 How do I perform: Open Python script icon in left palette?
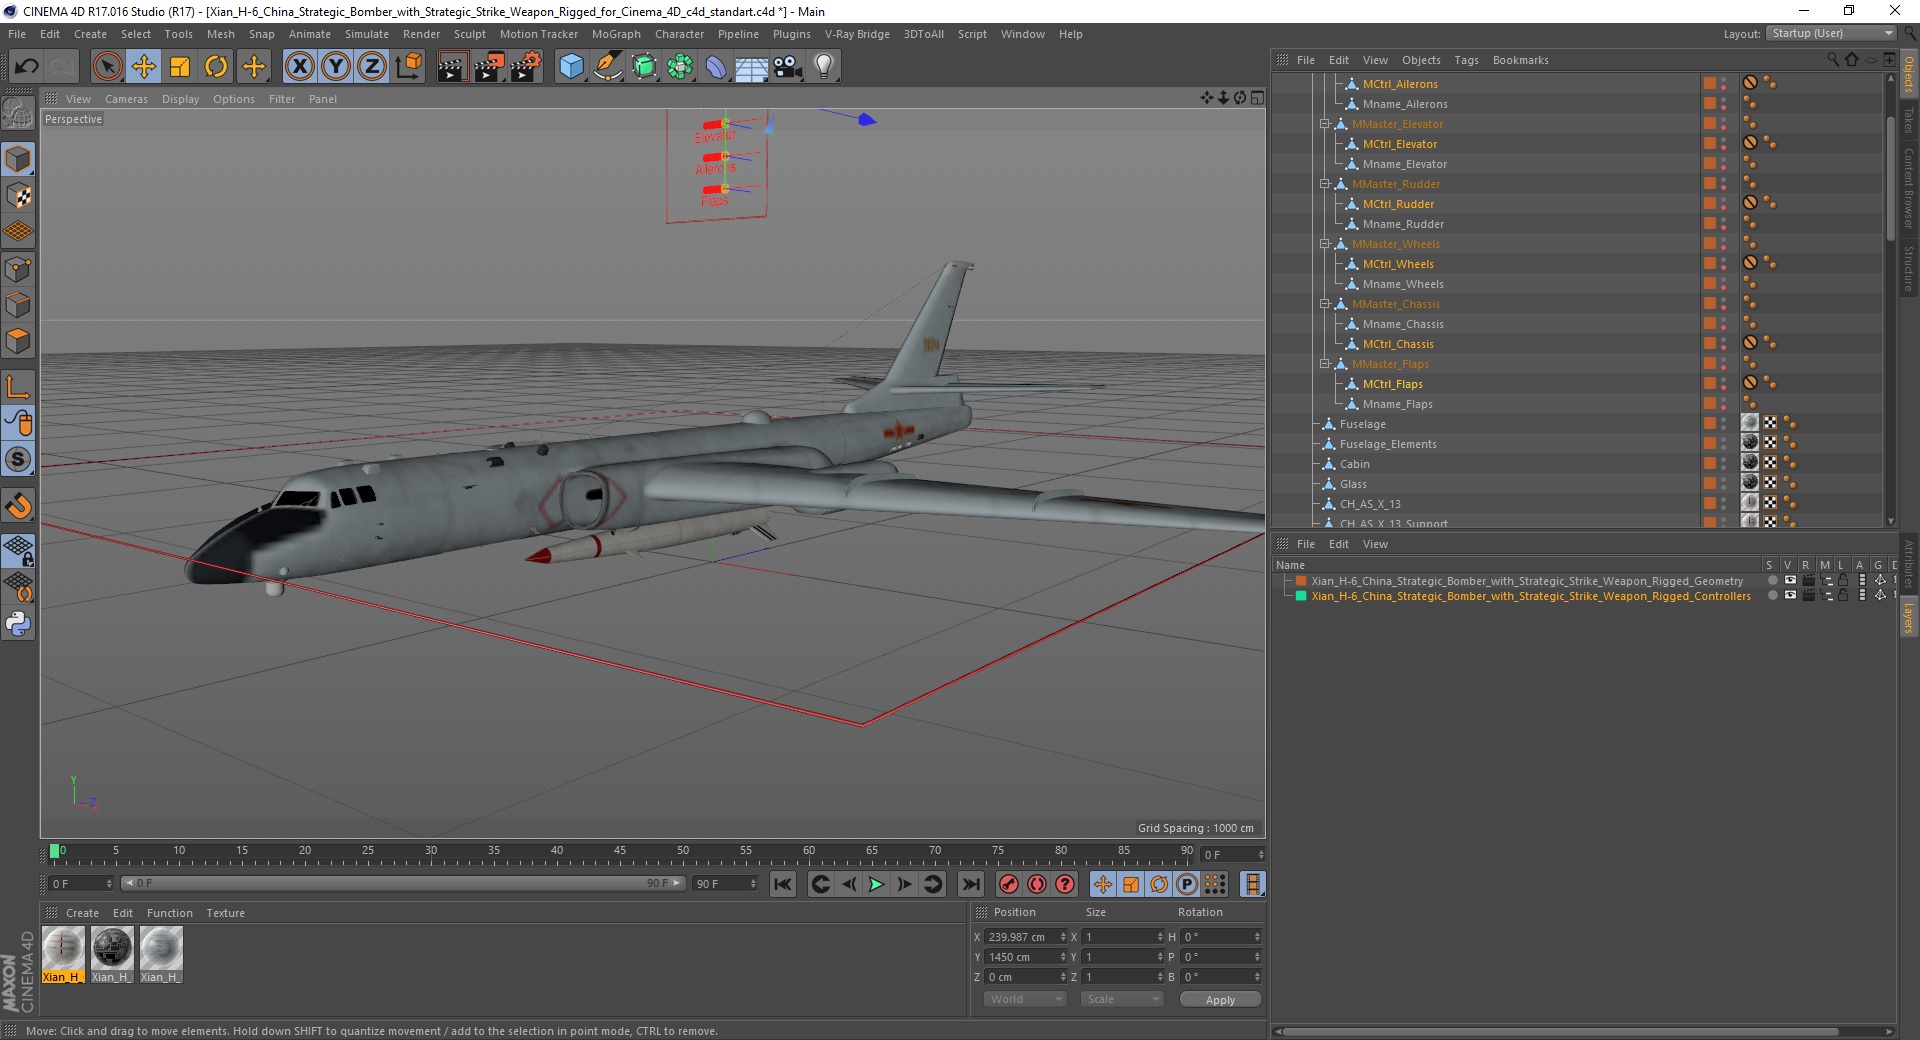click(18, 624)
